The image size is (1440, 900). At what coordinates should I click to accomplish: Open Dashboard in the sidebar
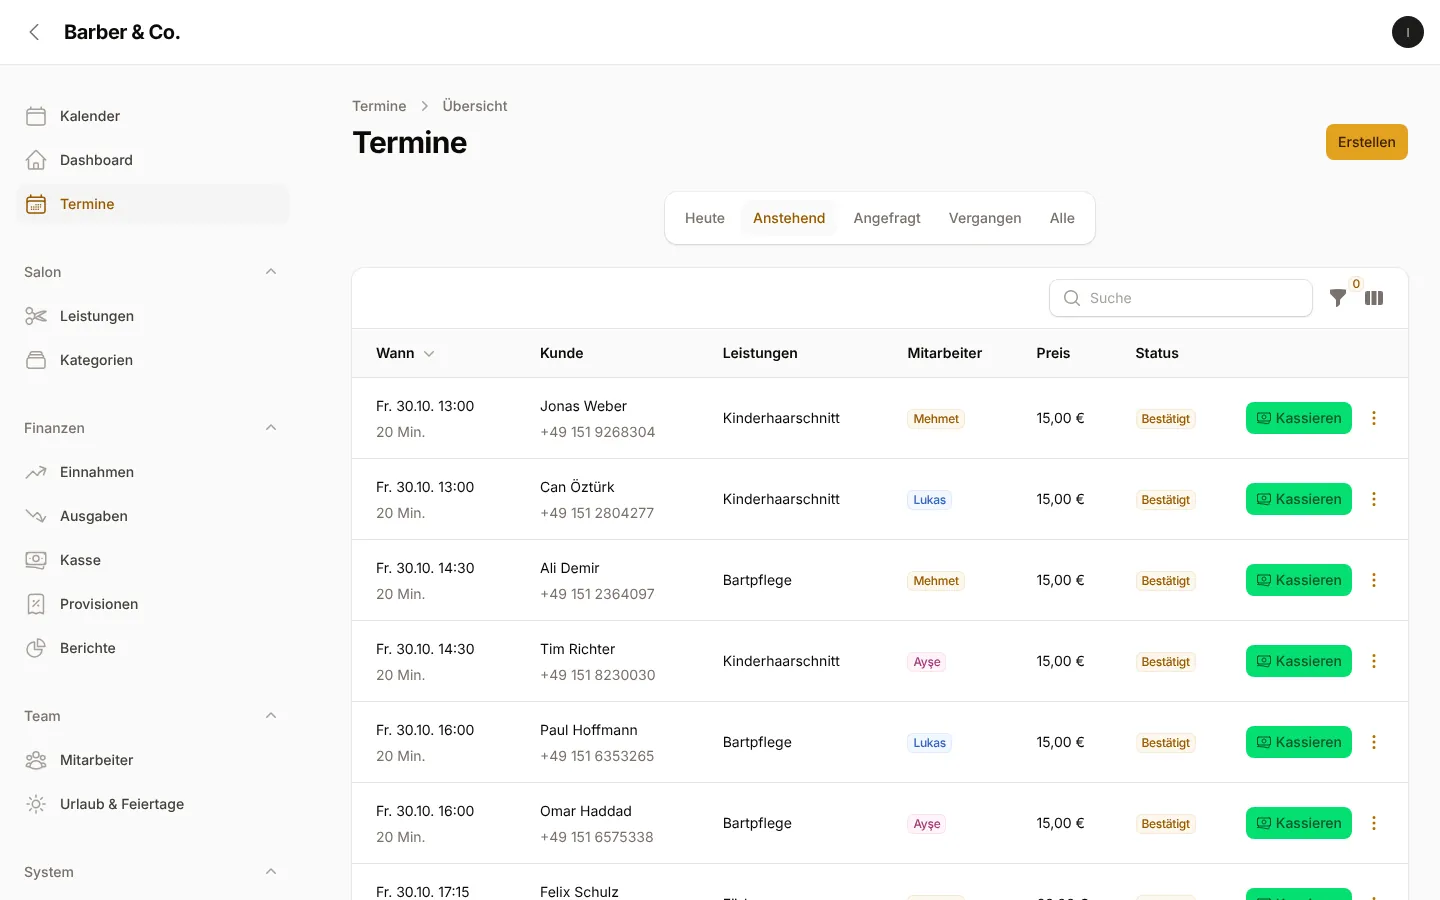pos(153,160)
